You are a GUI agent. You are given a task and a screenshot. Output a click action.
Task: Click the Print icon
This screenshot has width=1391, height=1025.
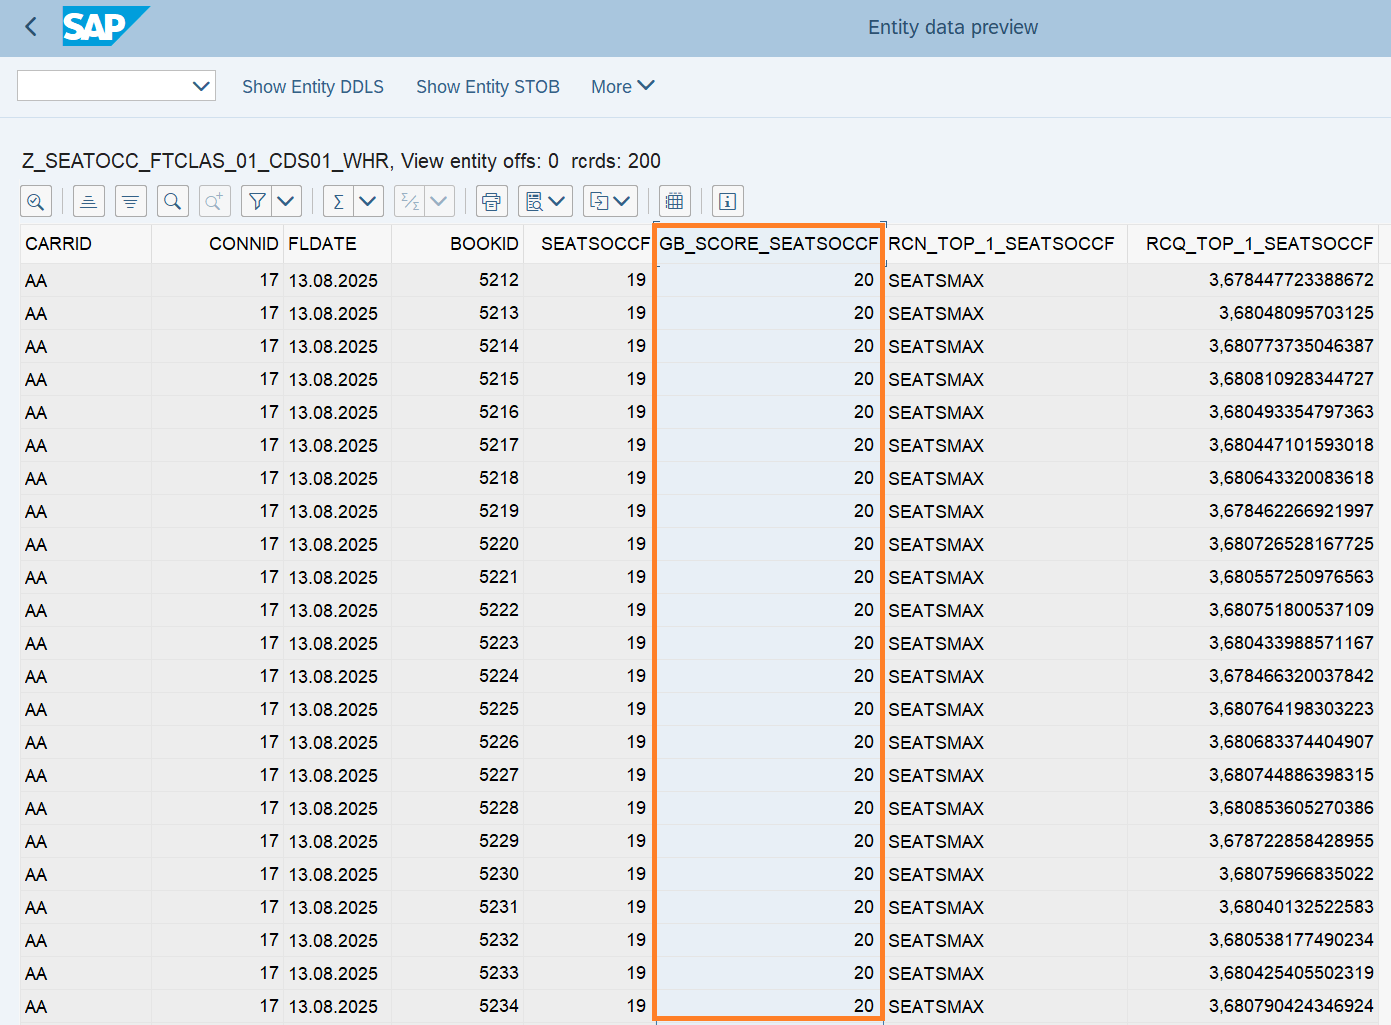pos(491,202)
